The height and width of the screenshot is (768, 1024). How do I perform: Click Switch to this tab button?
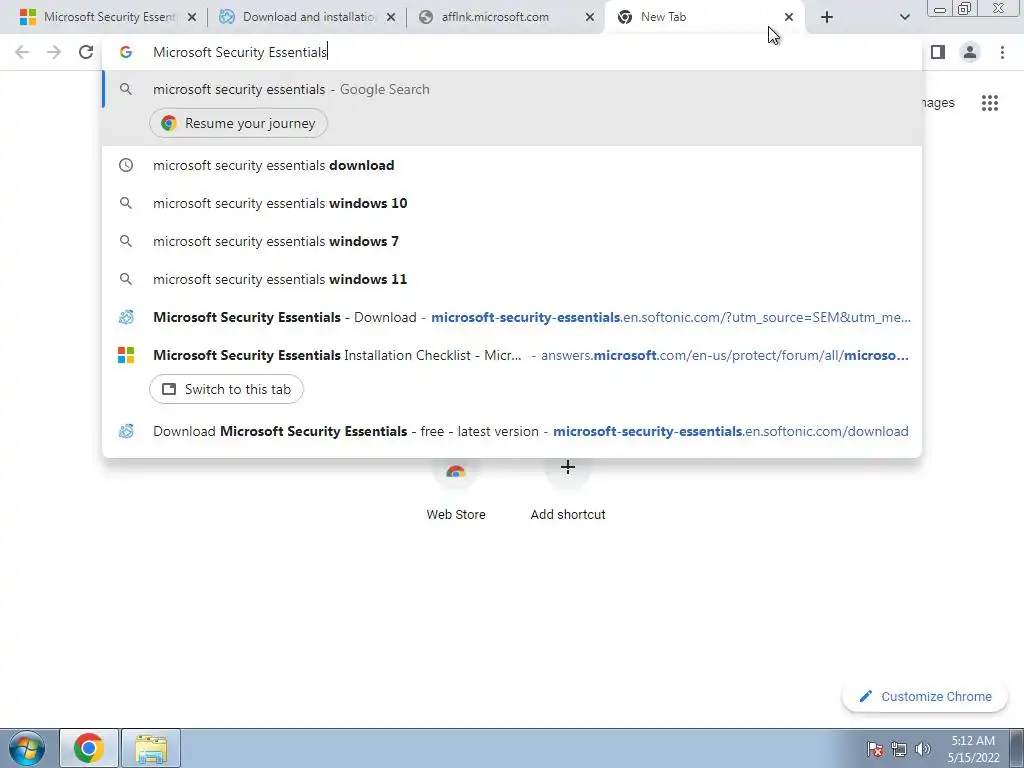[227, 389]
